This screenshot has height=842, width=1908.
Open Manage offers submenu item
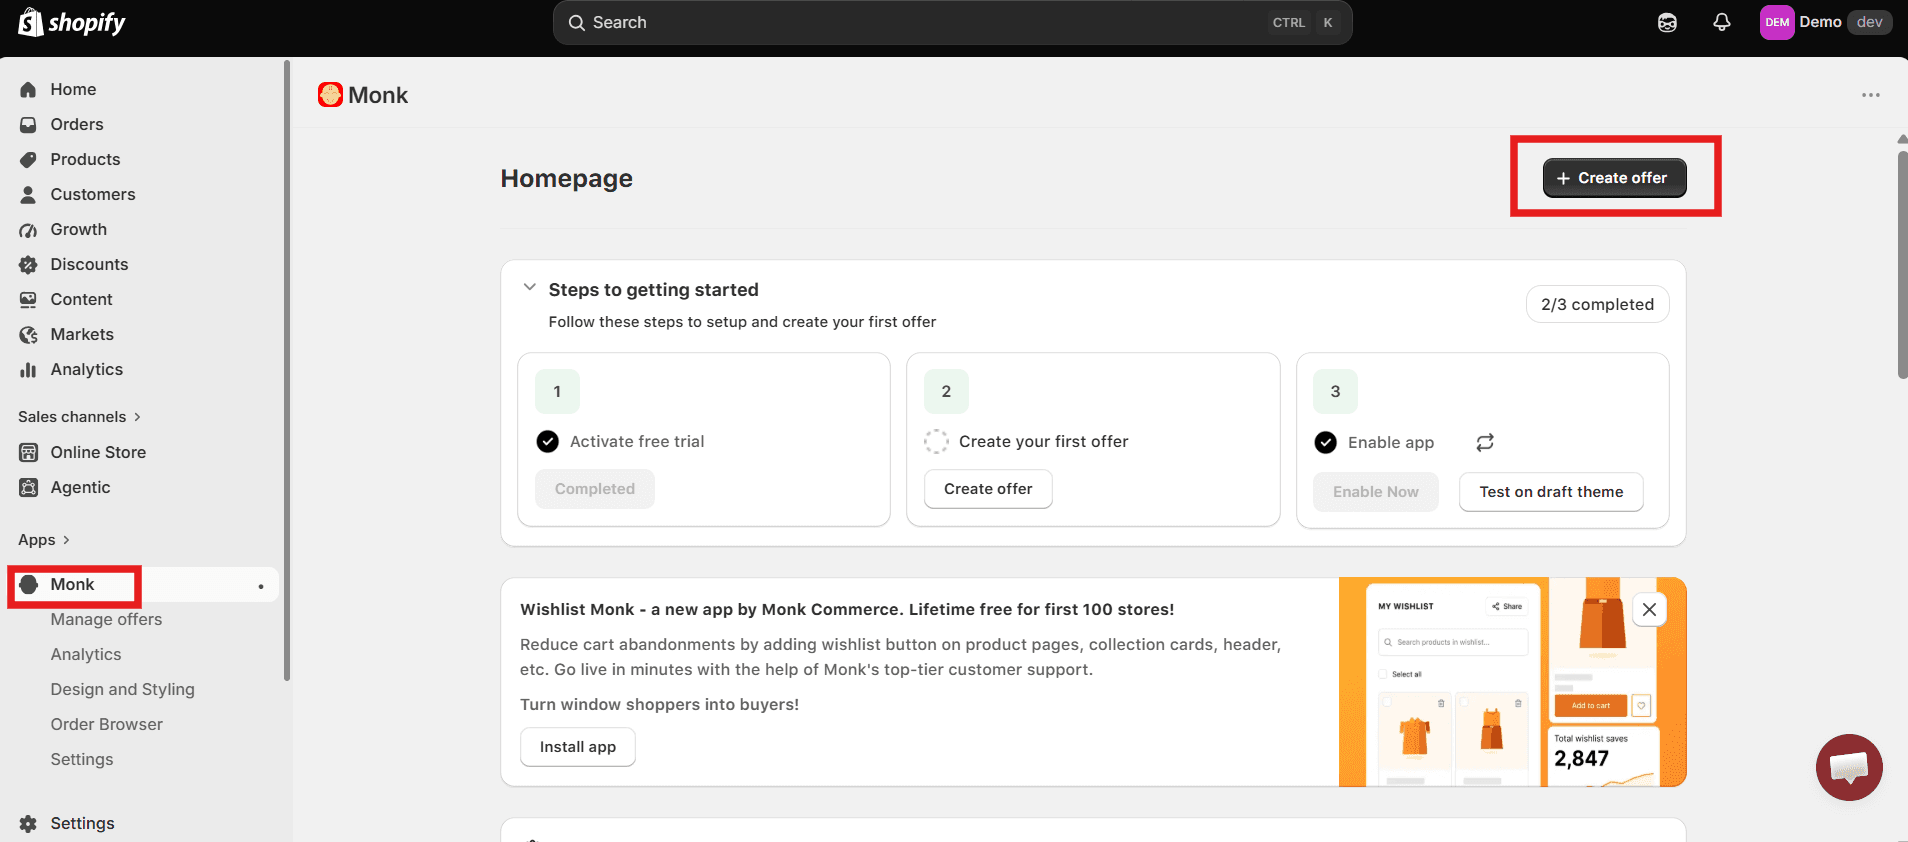[106, 619]
